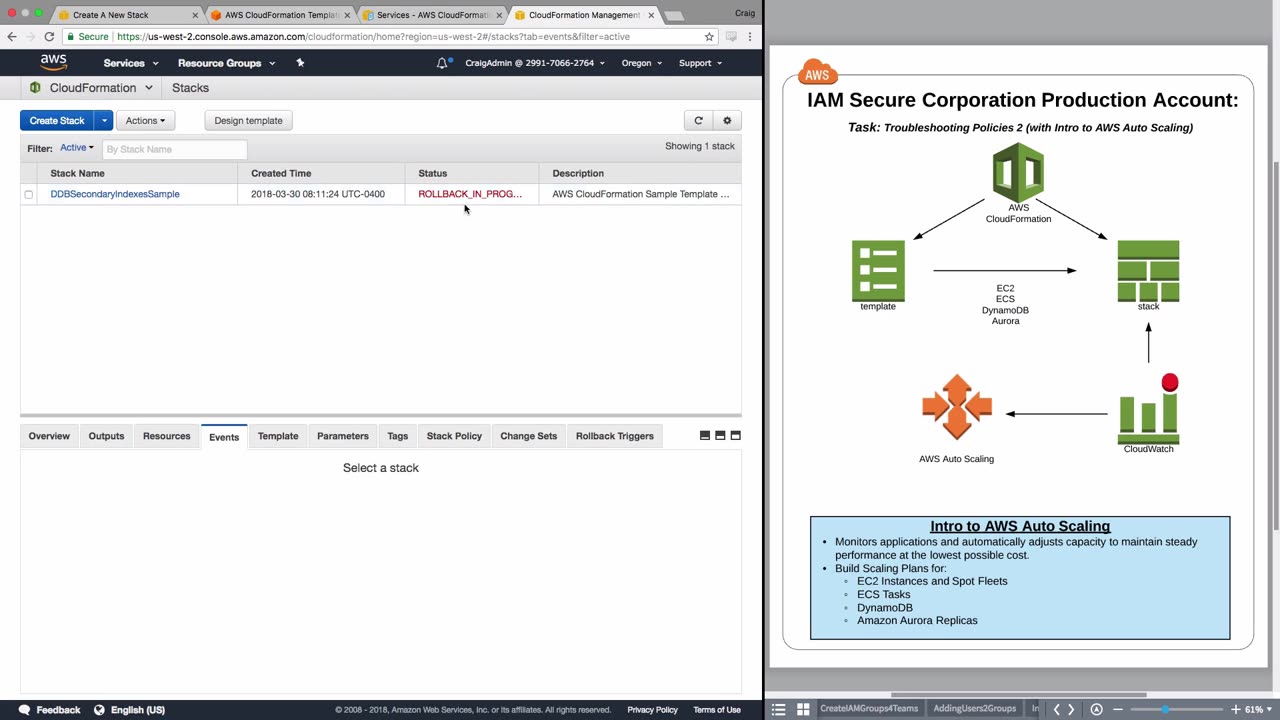
Task: Minimize the details pane layout icon
Action: pyautogui.click(x=705, y=436)
